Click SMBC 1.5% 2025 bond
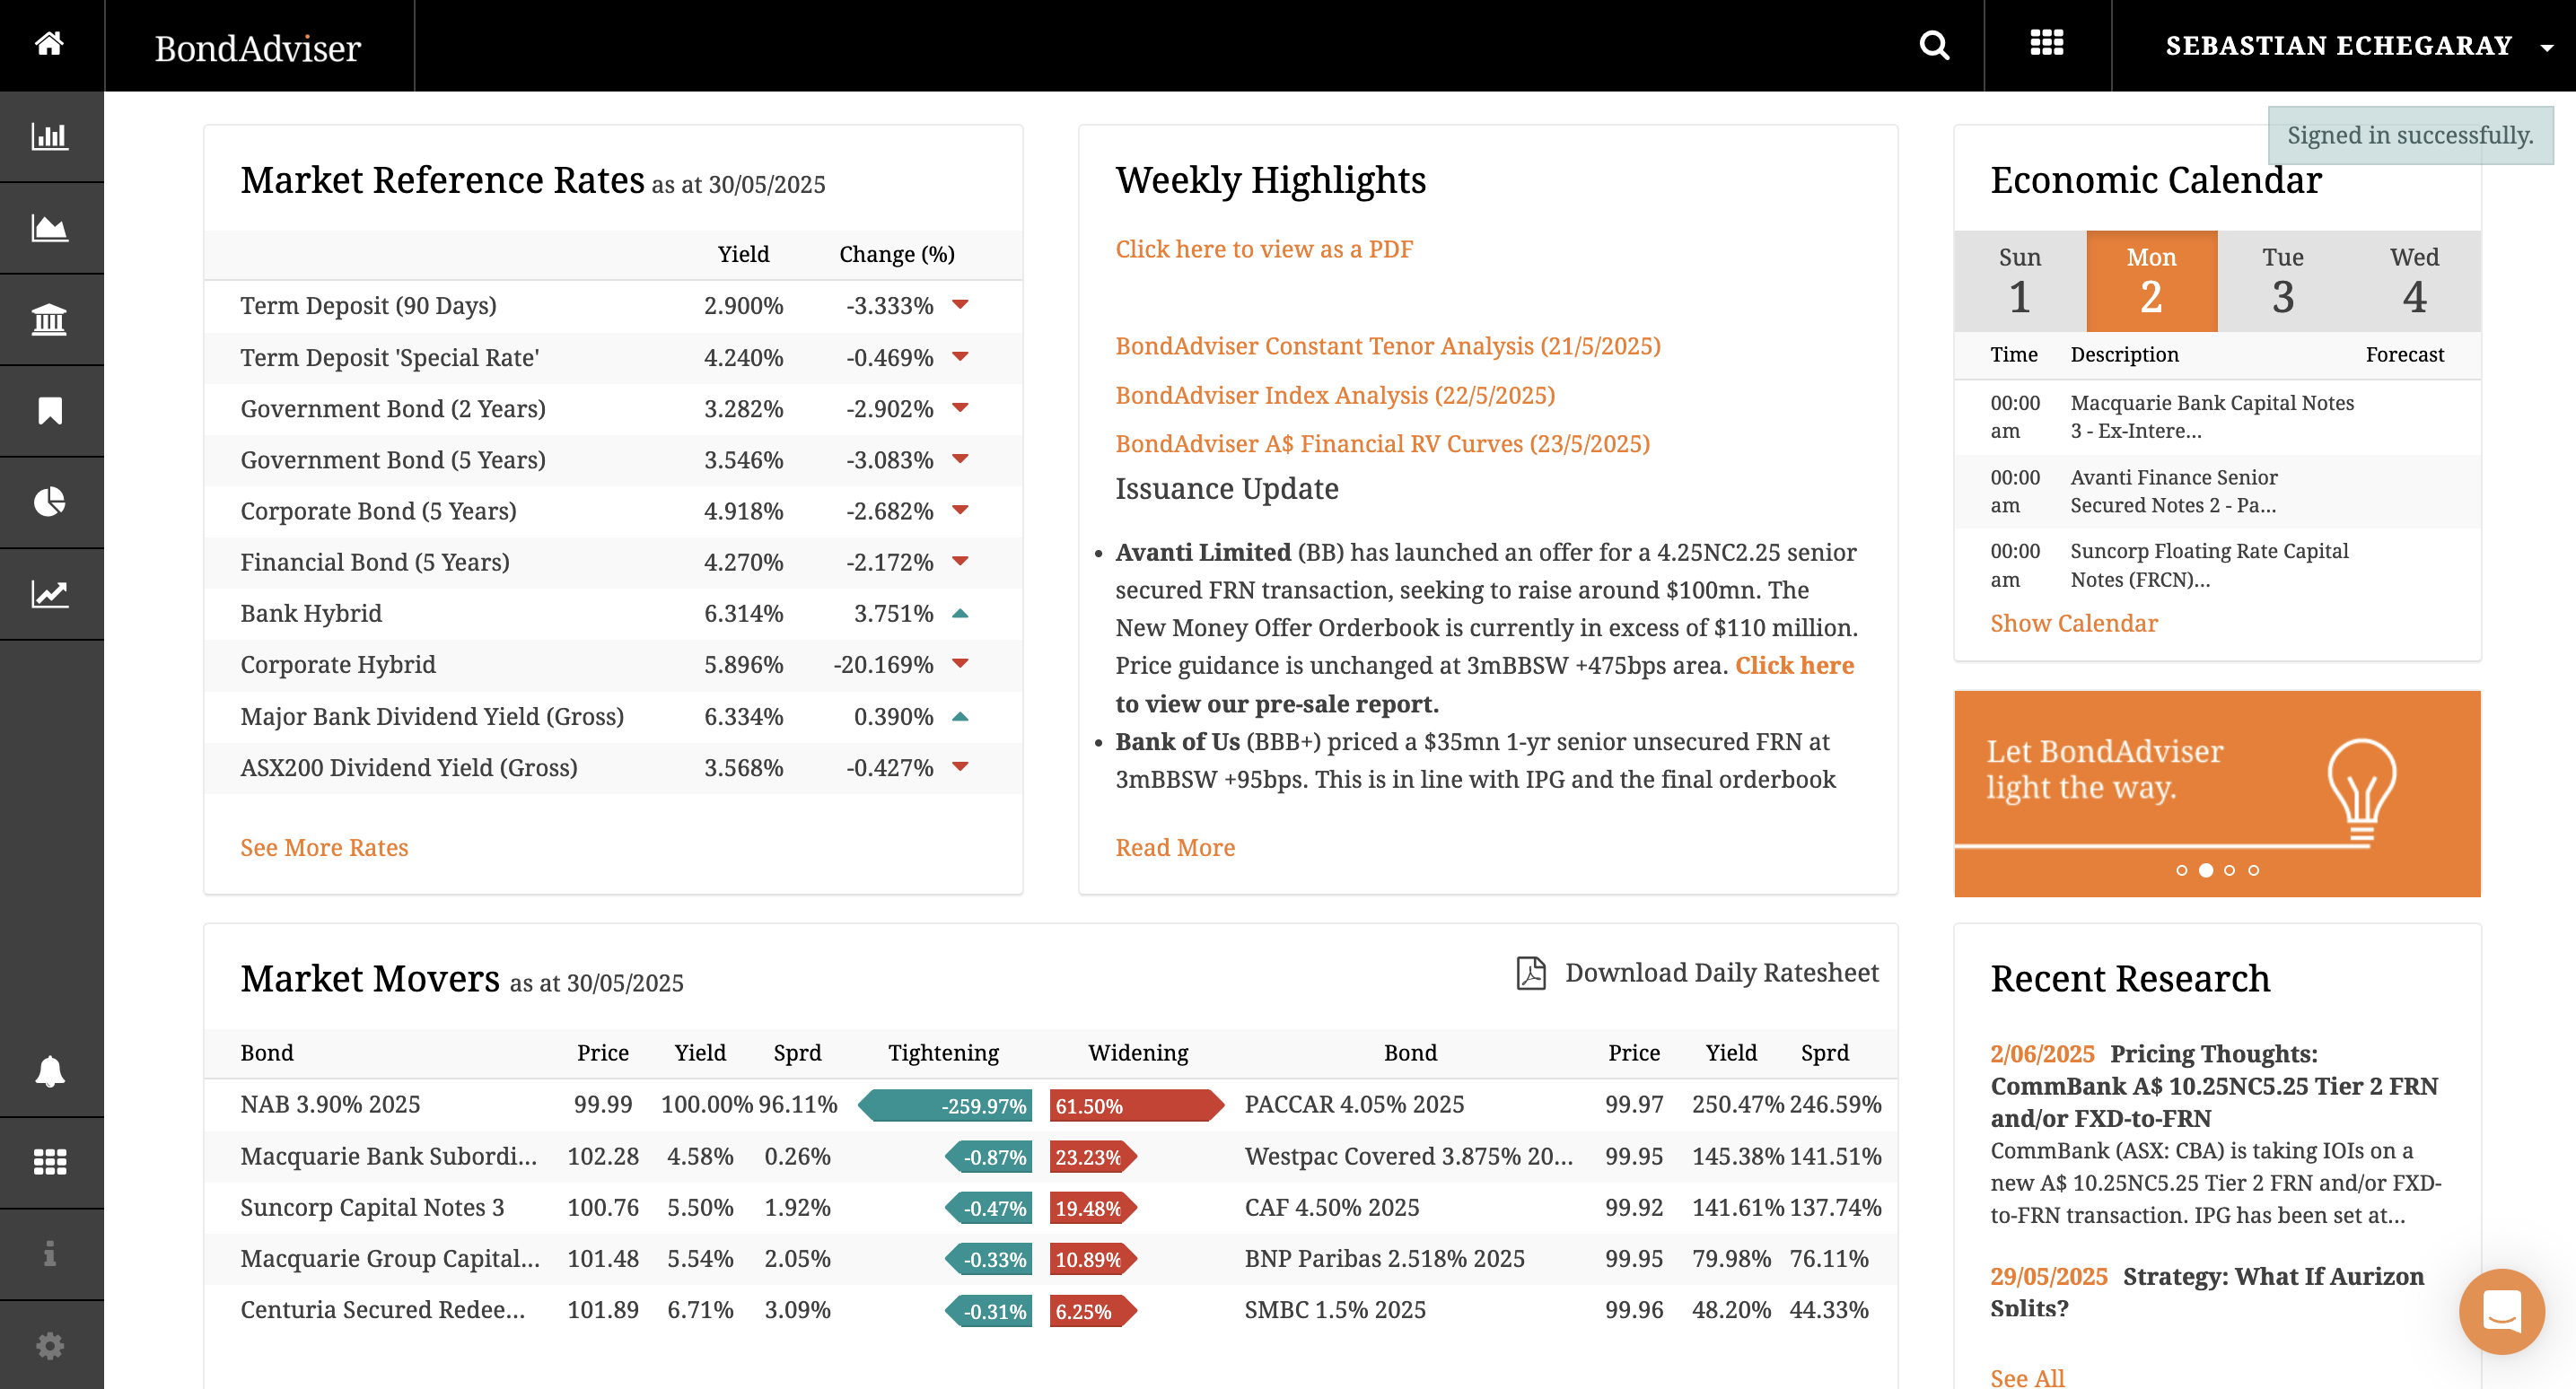The width and height of the screenshot is (2576, 1389). coord(1334,1309)
